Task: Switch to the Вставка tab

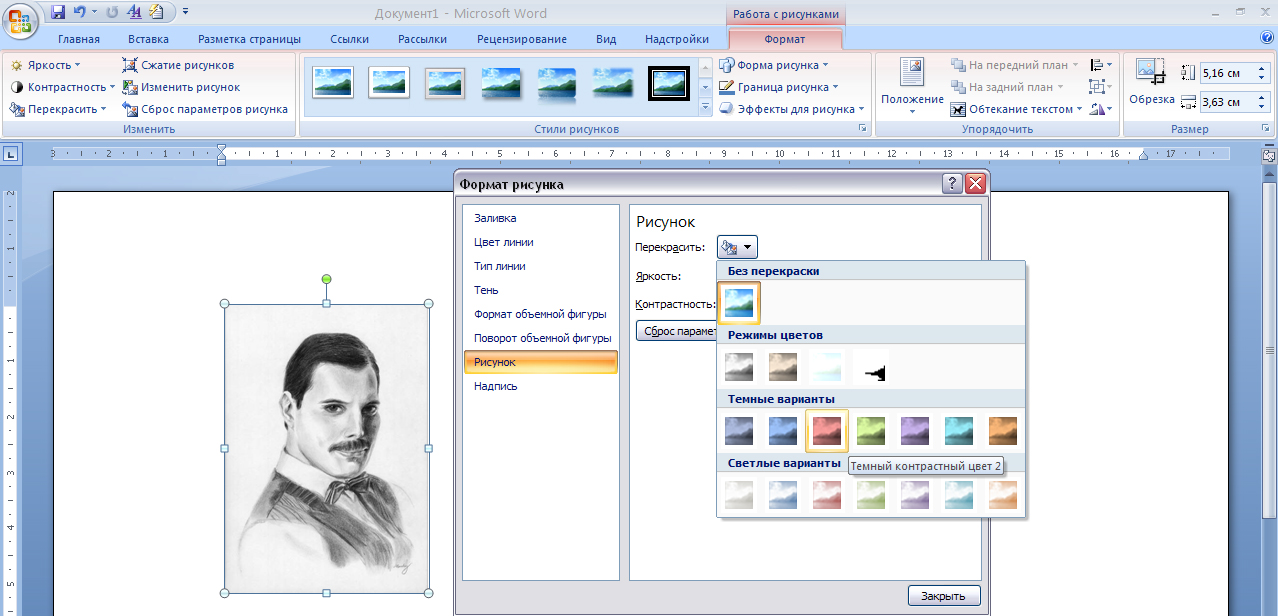Action: [148, 39]
